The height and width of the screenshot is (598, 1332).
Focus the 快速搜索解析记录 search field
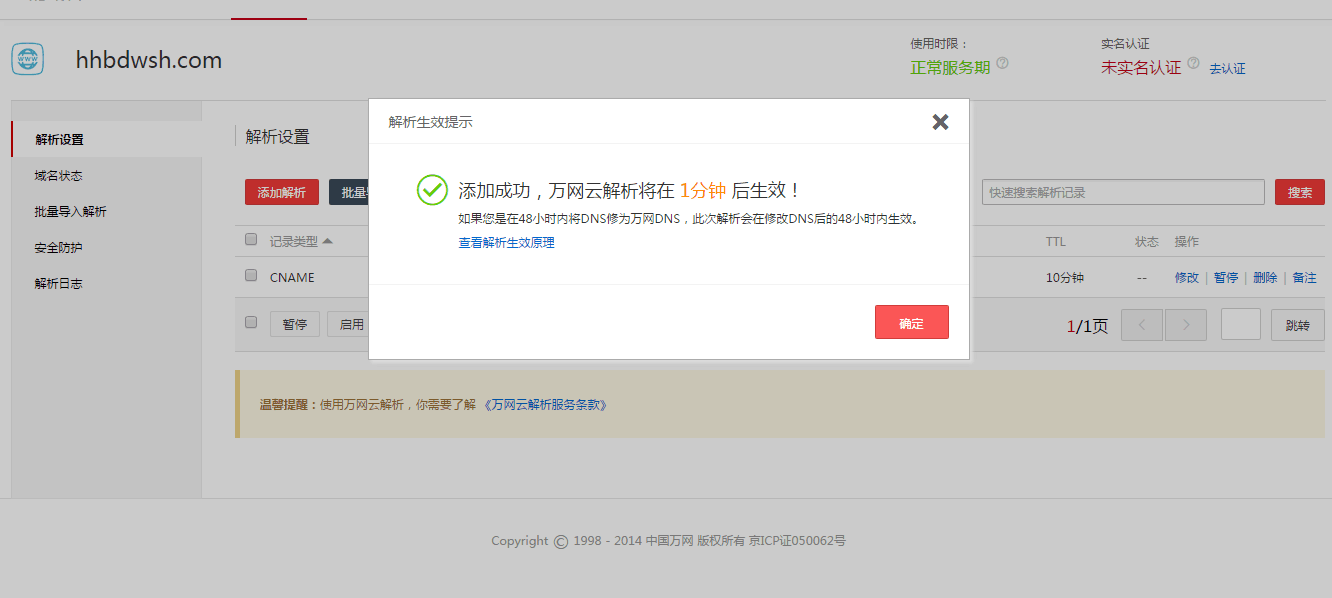pos(1122,192)
